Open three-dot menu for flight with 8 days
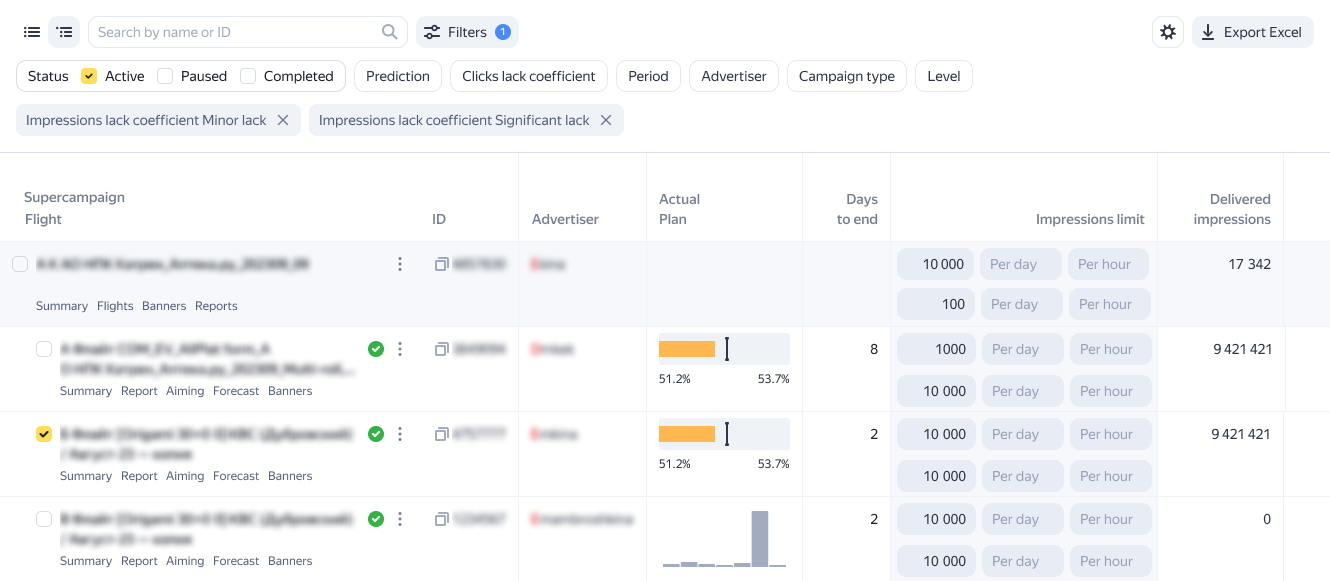1330x581 pixels. click(400, 349)
